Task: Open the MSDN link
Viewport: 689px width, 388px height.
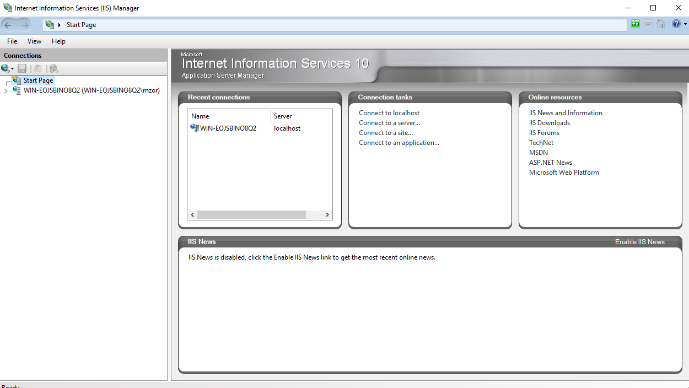Action: (x=538, y=152)
